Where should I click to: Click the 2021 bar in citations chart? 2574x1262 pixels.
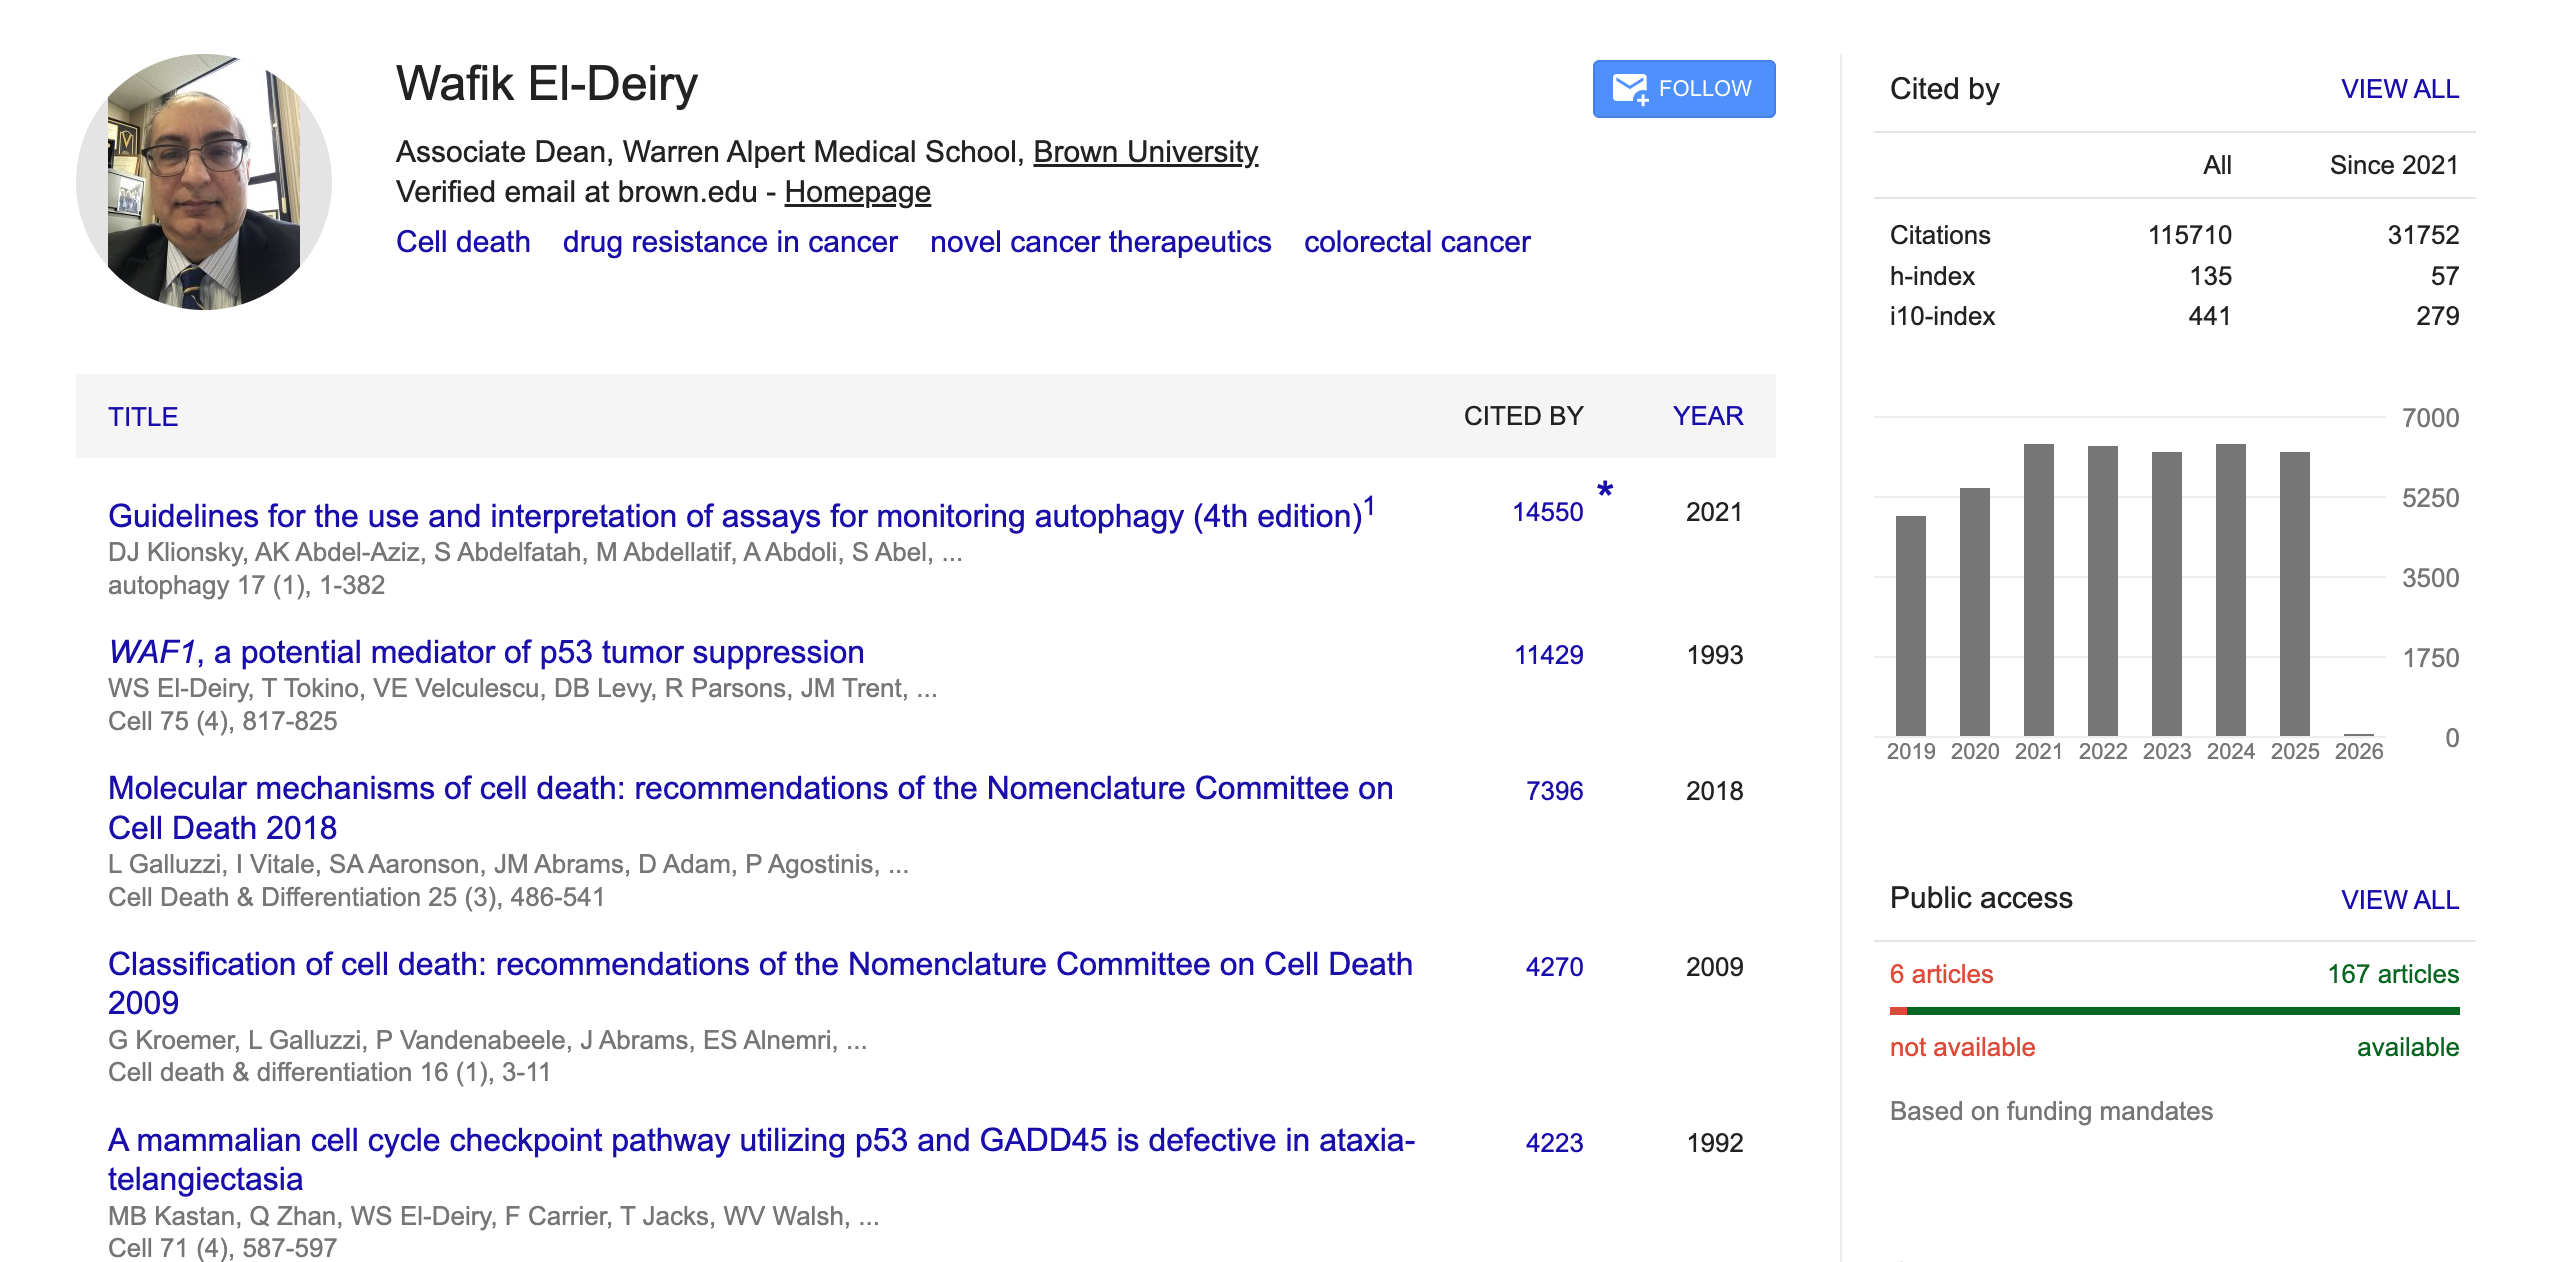tap(2038, 590)
